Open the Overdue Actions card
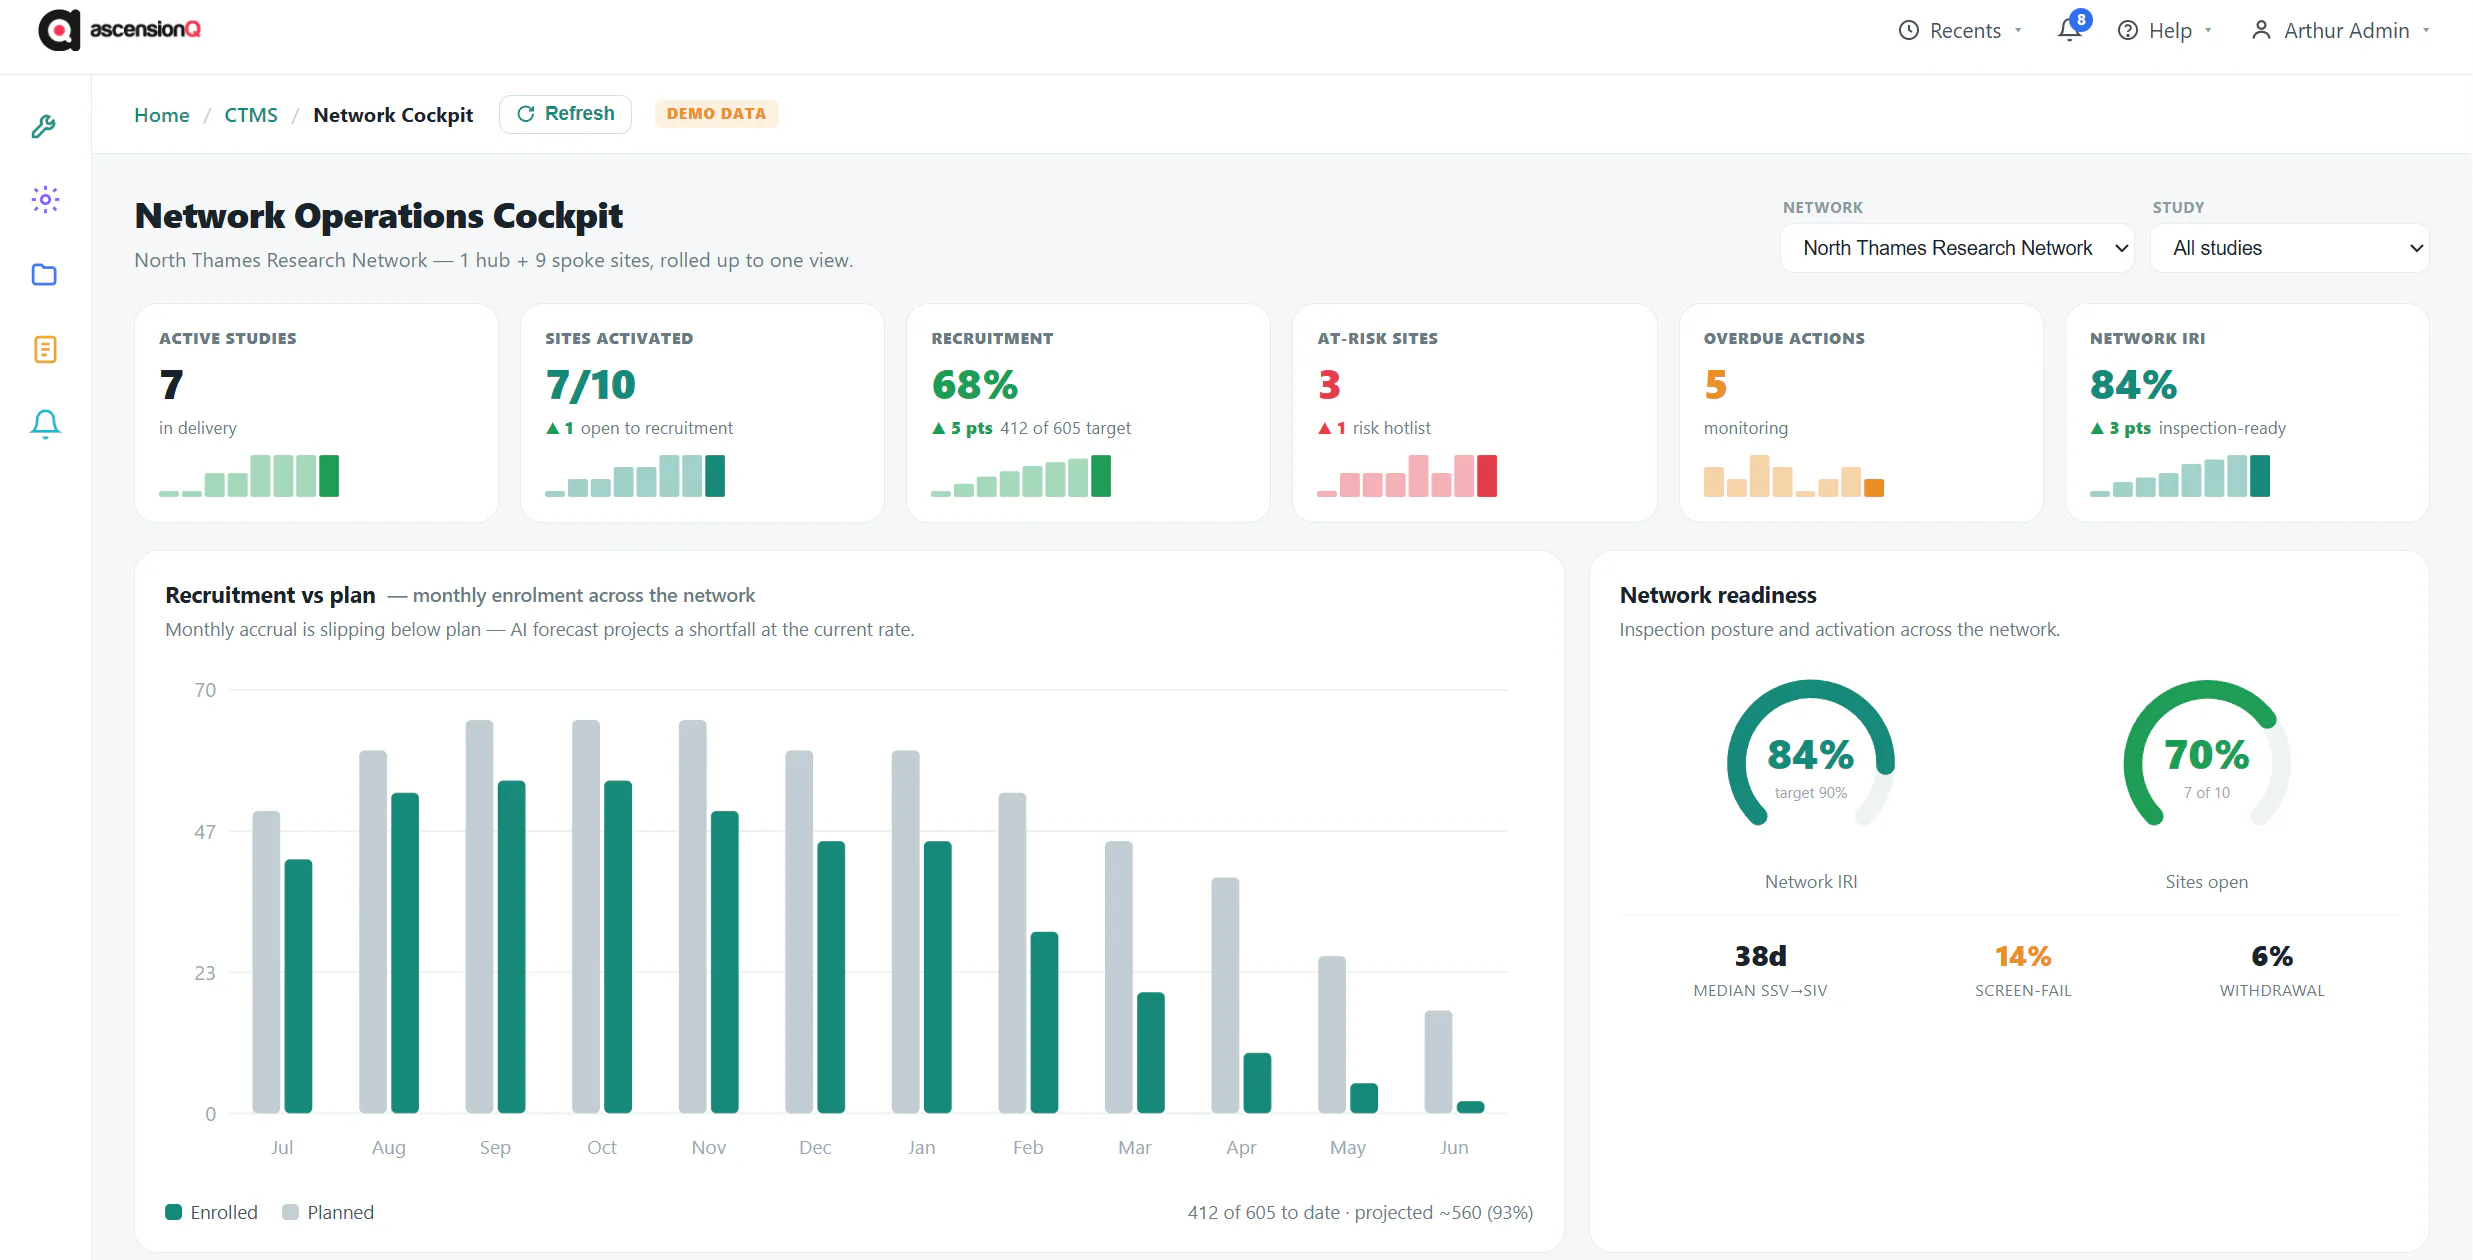The image size is (2473, 1260). pos(1860,413)
